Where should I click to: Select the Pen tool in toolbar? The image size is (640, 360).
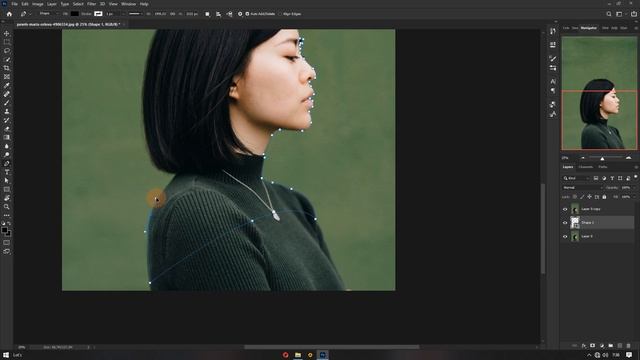coord(7,163)
